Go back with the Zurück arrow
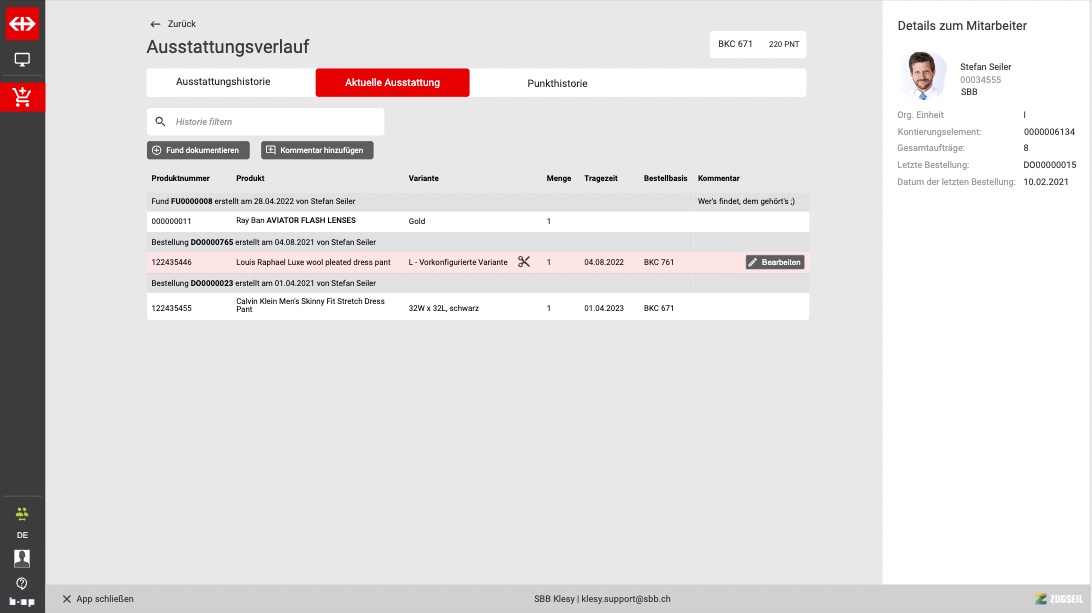 tap(155, 24)
